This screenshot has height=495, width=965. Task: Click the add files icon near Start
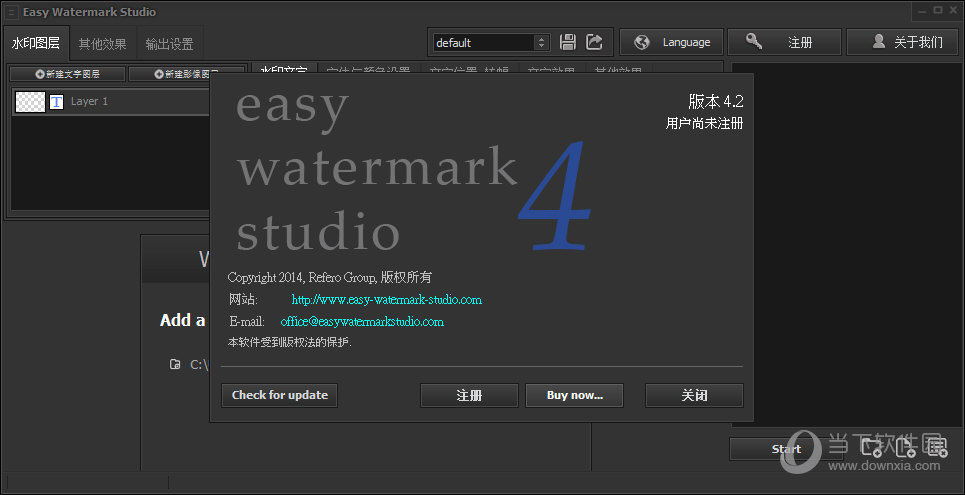(906, 446)
